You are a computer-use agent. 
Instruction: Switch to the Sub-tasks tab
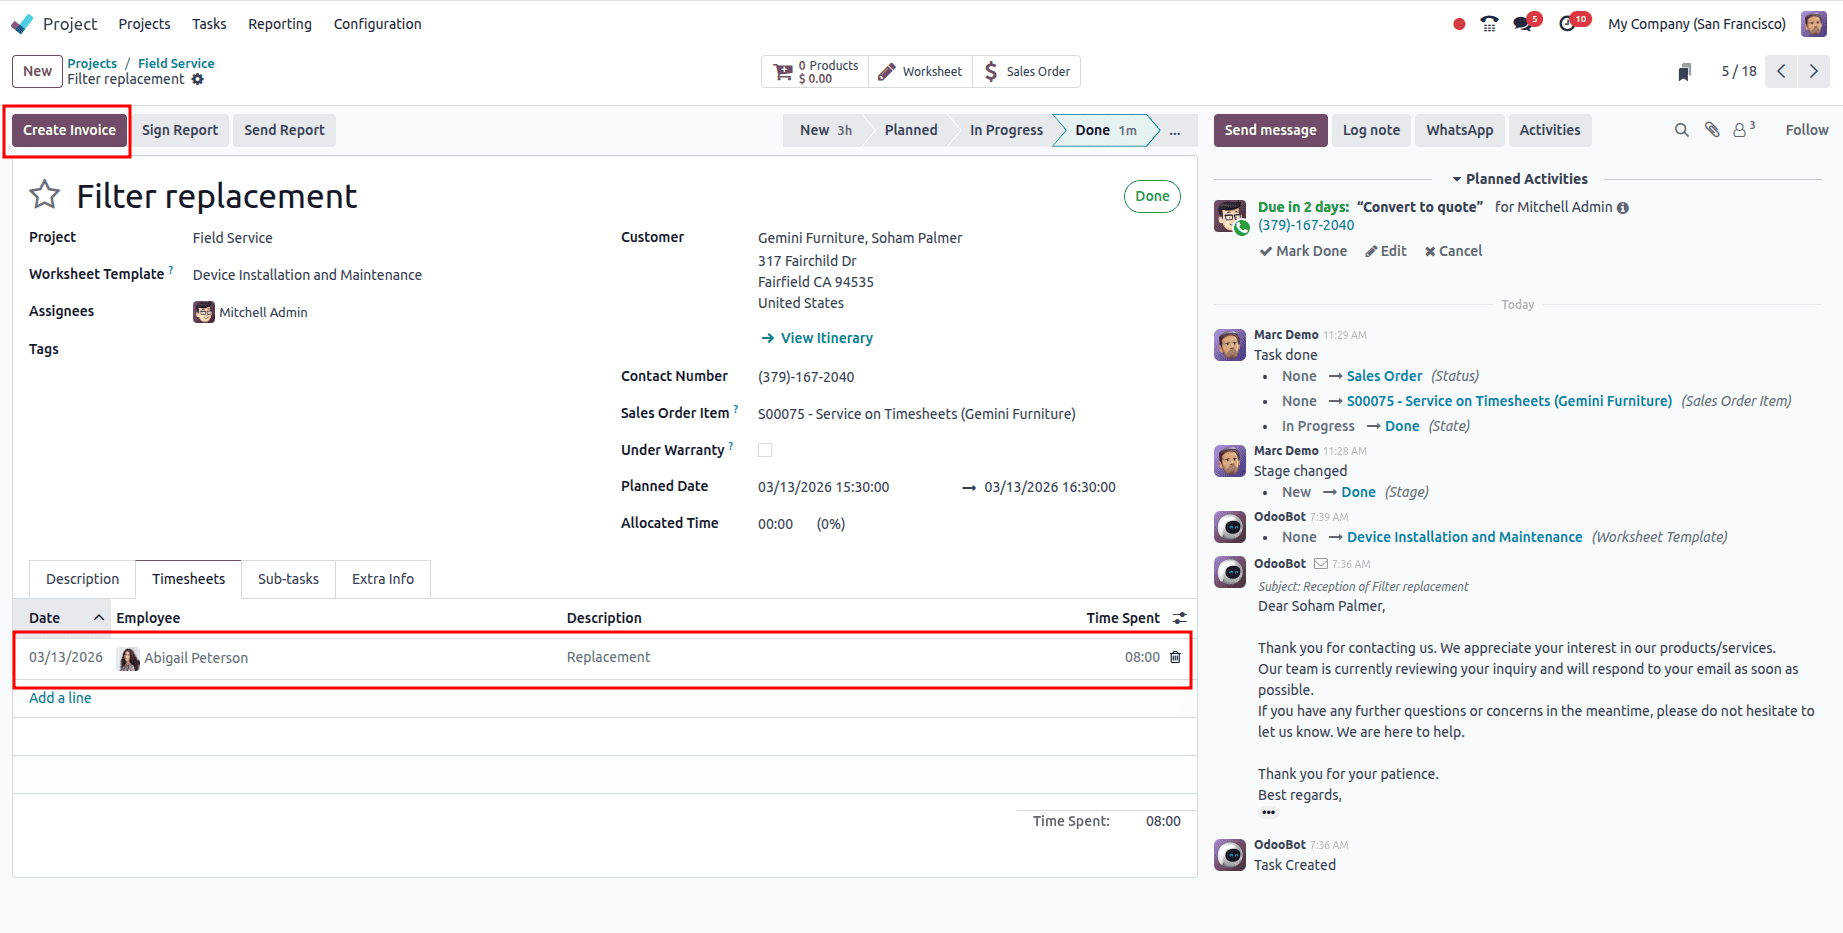[x=288, y=578]
